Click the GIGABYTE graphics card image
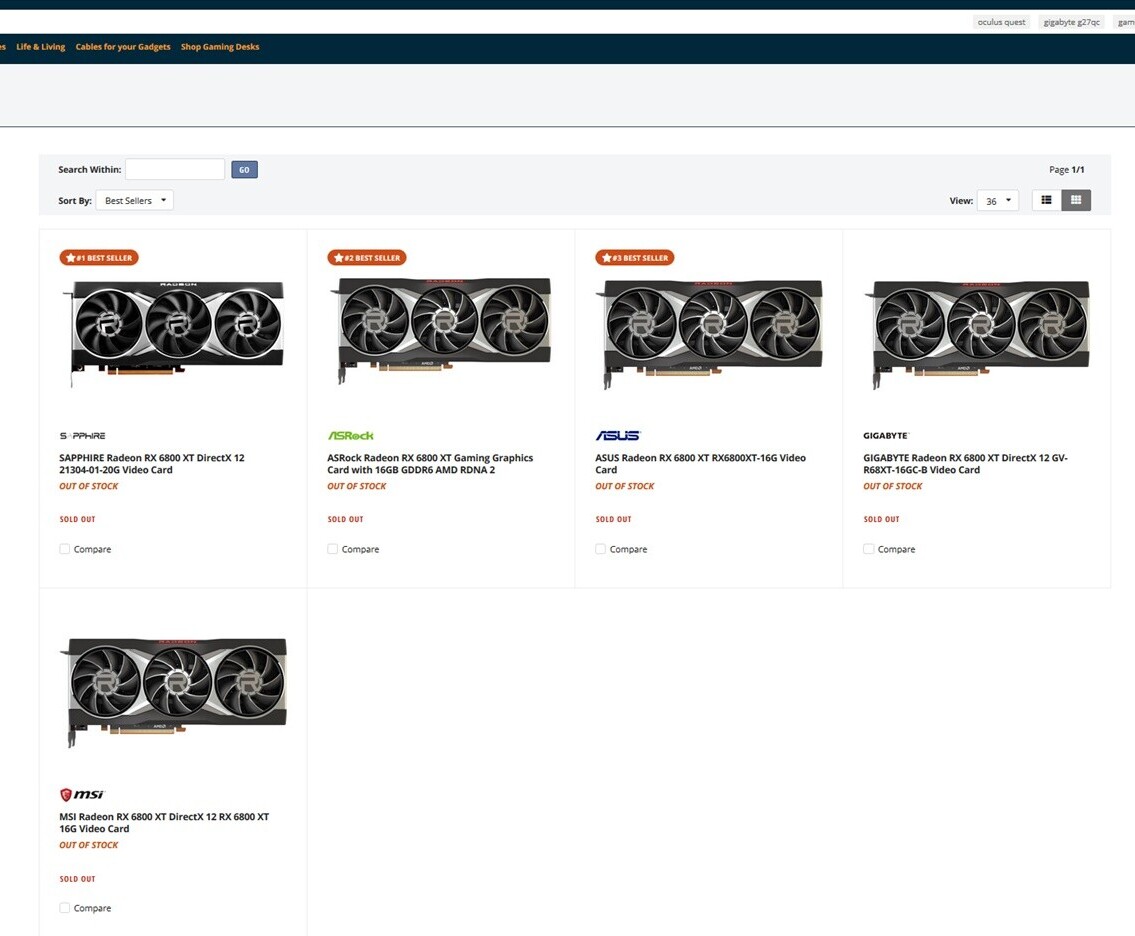 tap(977, 333)
